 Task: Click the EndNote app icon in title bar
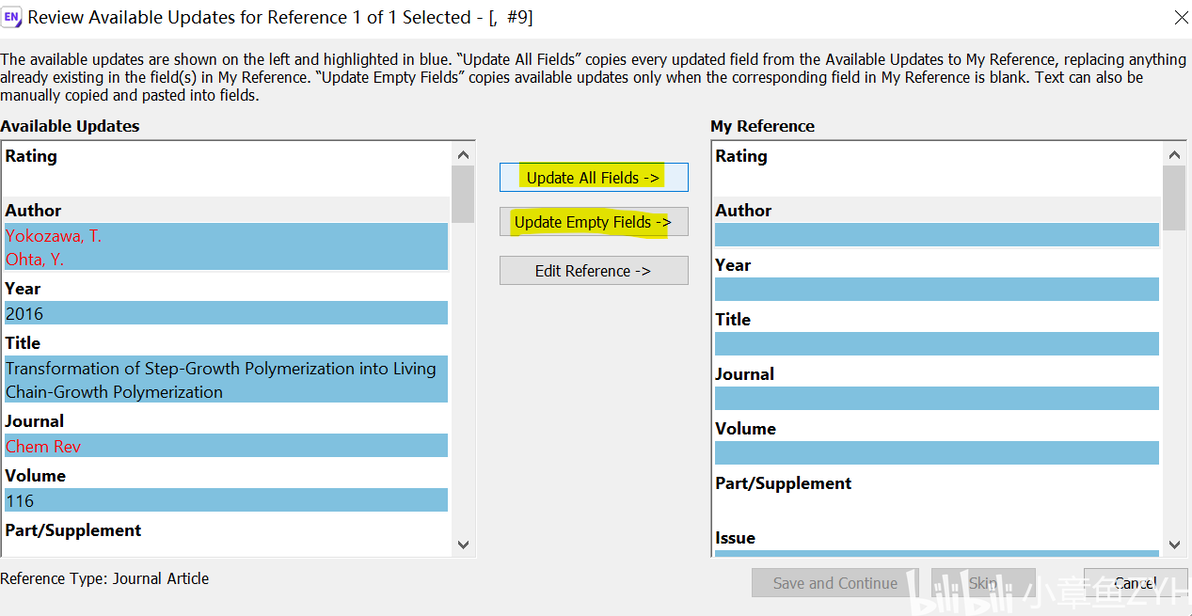[x=13, y=17]
